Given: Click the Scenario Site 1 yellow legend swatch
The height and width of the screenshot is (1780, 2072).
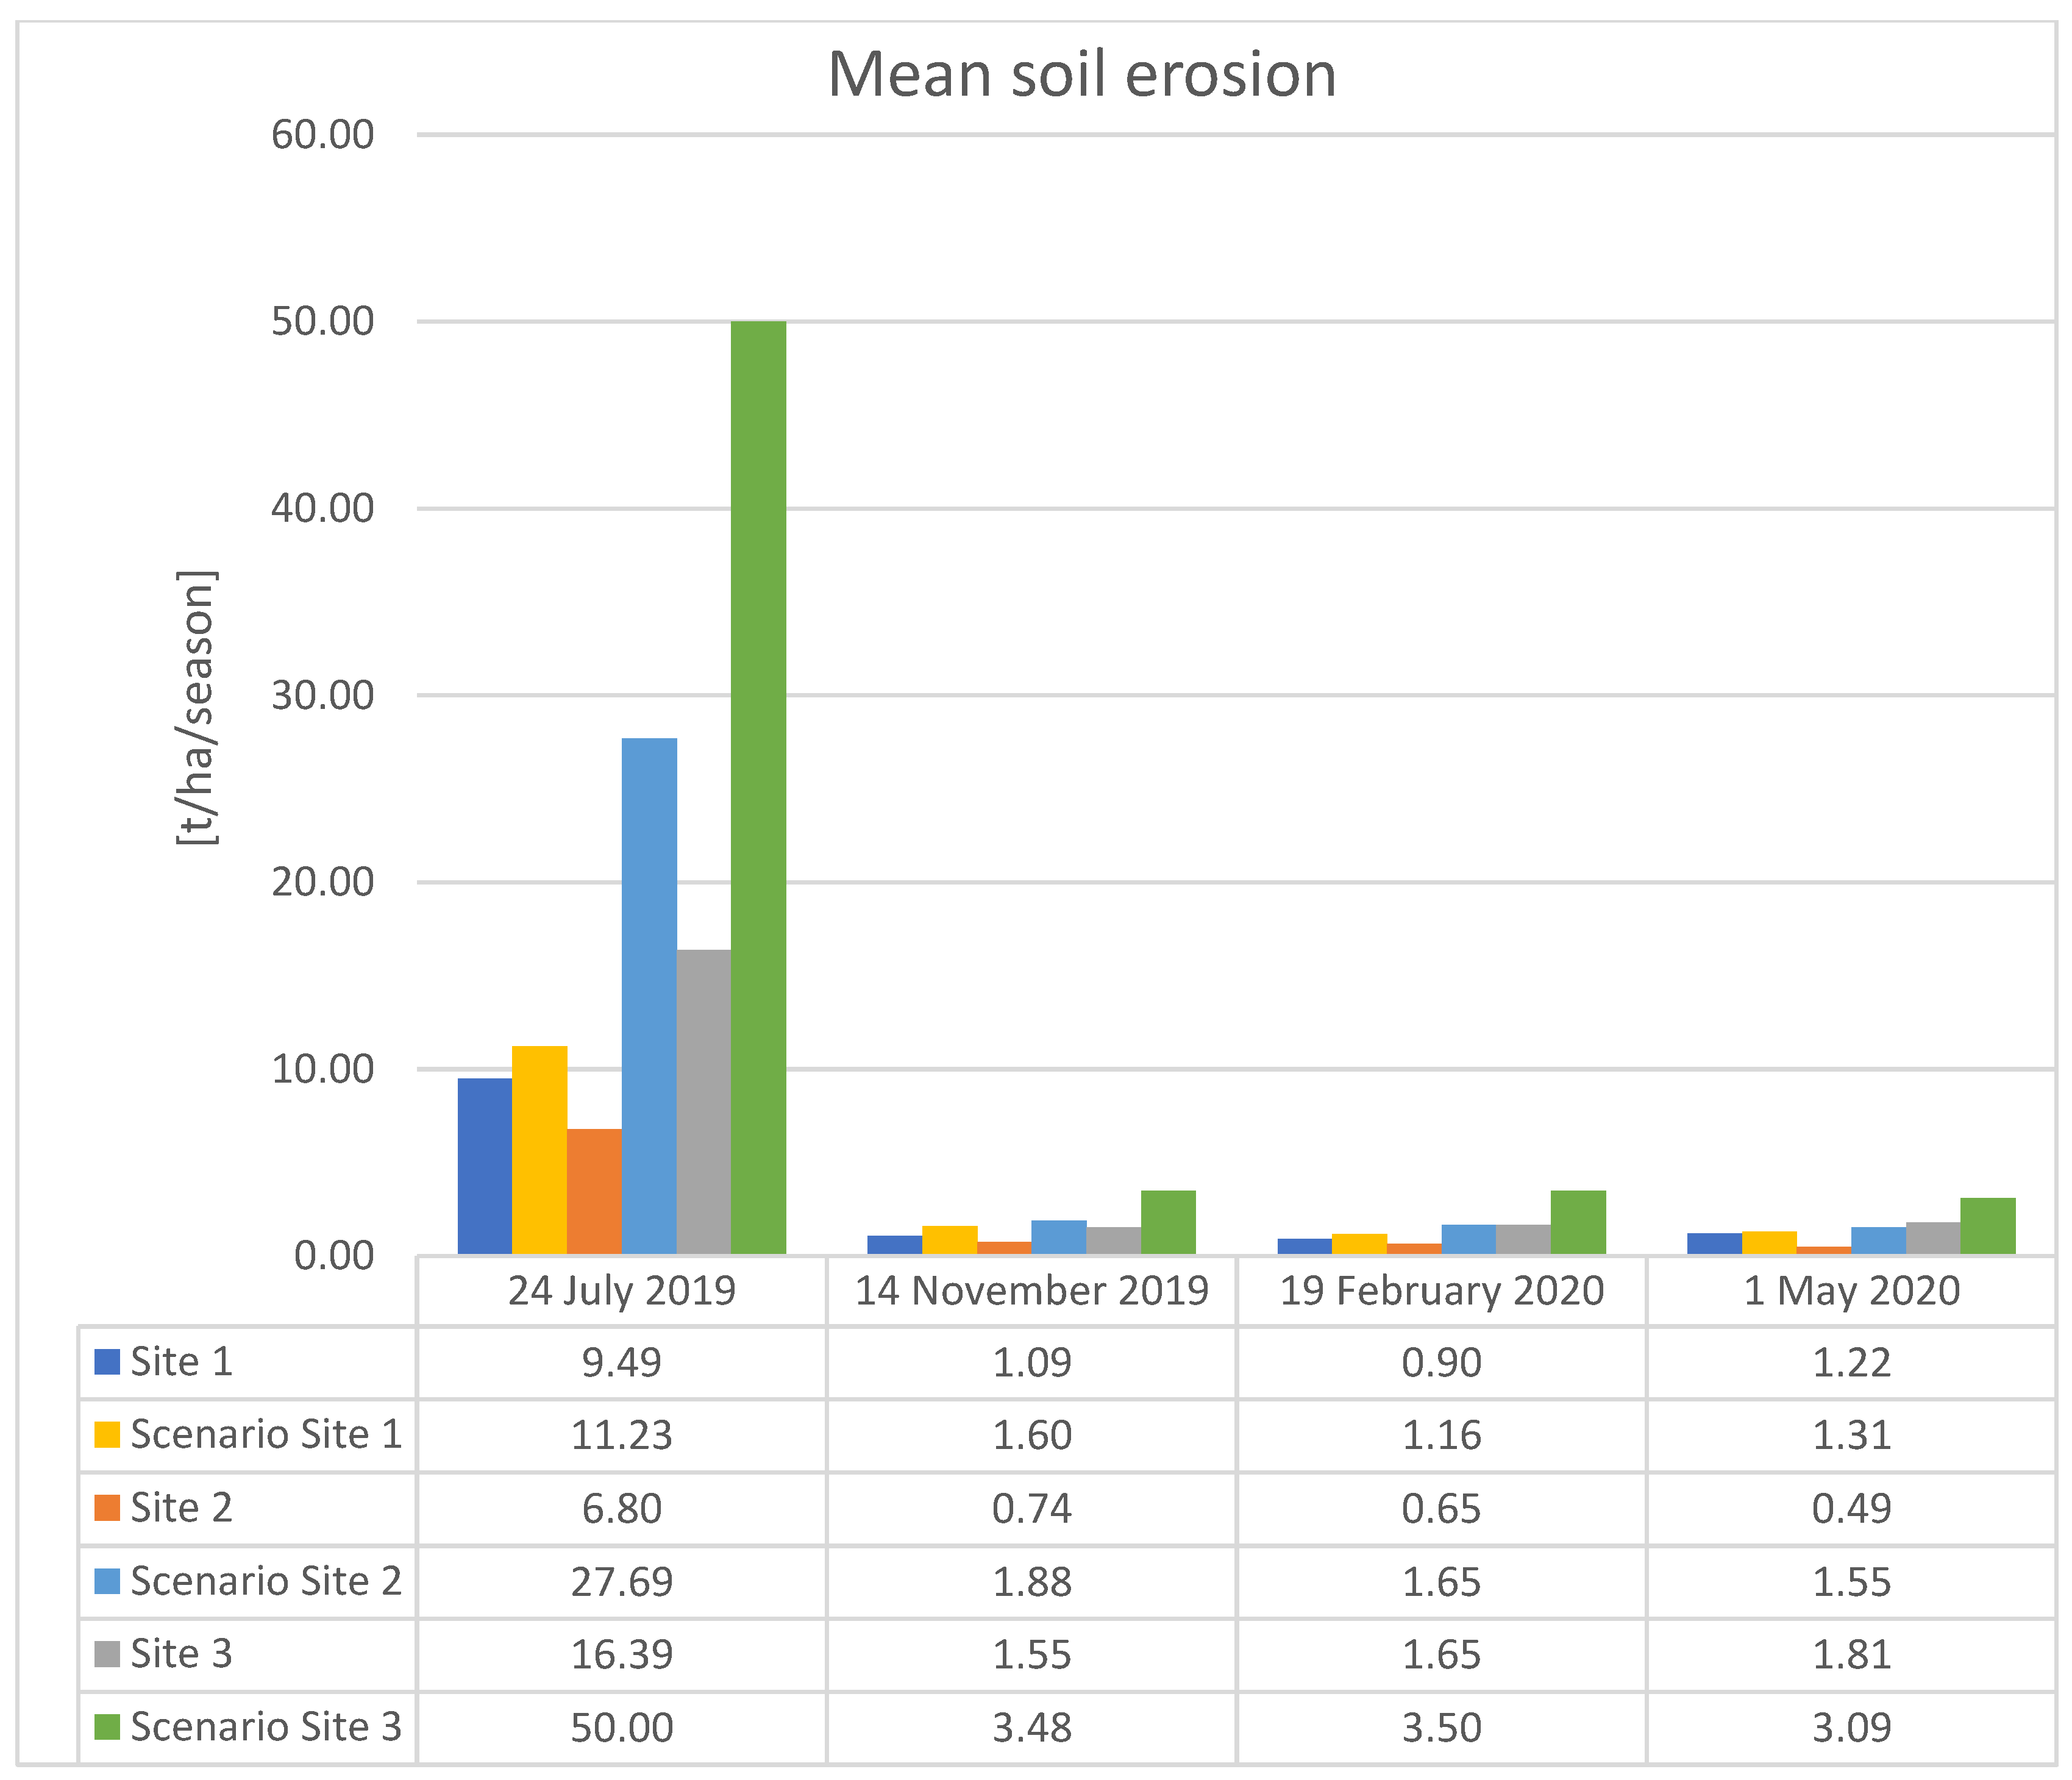Looking at the screenshot, I should [107, 1434].
